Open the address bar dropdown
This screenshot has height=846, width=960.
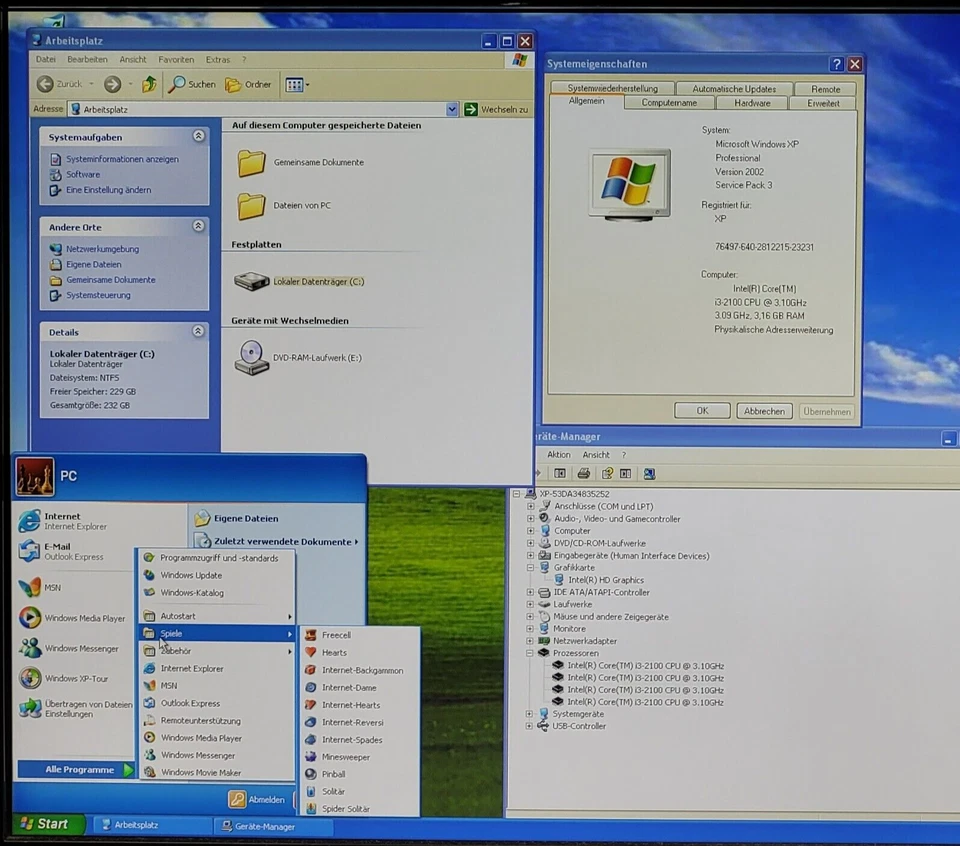point(452,109)
